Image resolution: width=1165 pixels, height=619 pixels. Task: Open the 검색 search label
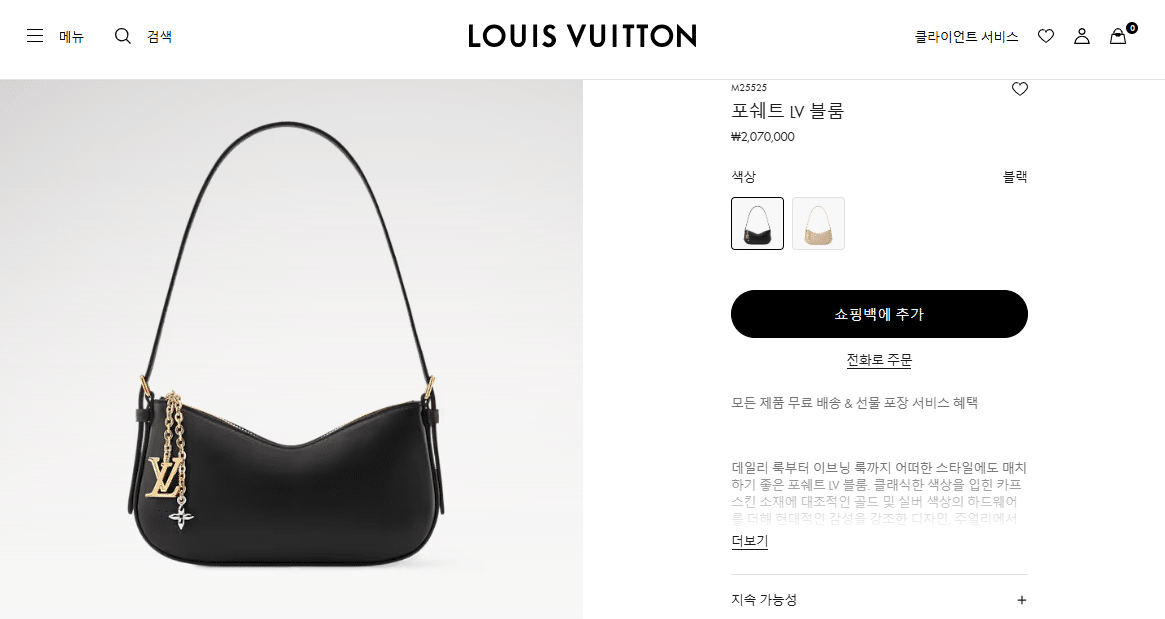[159, 36]
